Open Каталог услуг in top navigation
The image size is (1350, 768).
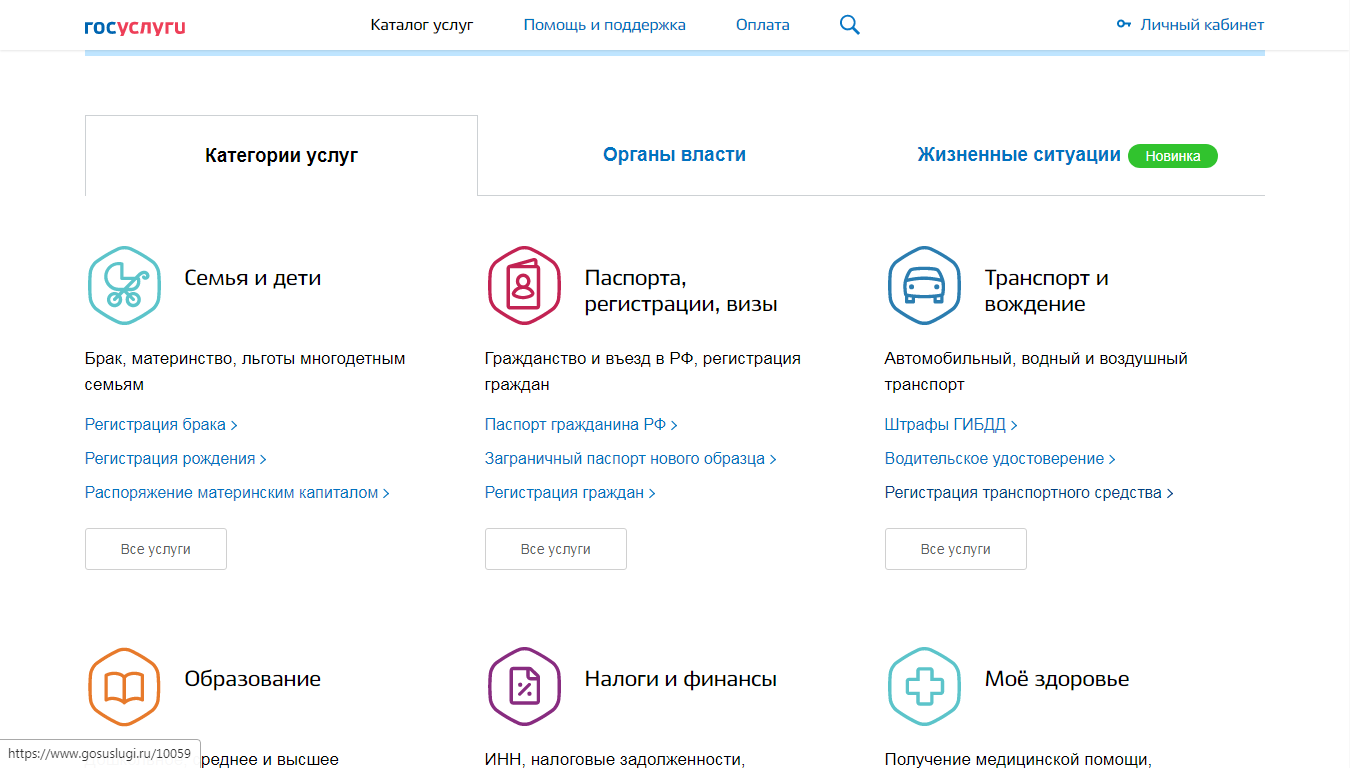[422, 25]
